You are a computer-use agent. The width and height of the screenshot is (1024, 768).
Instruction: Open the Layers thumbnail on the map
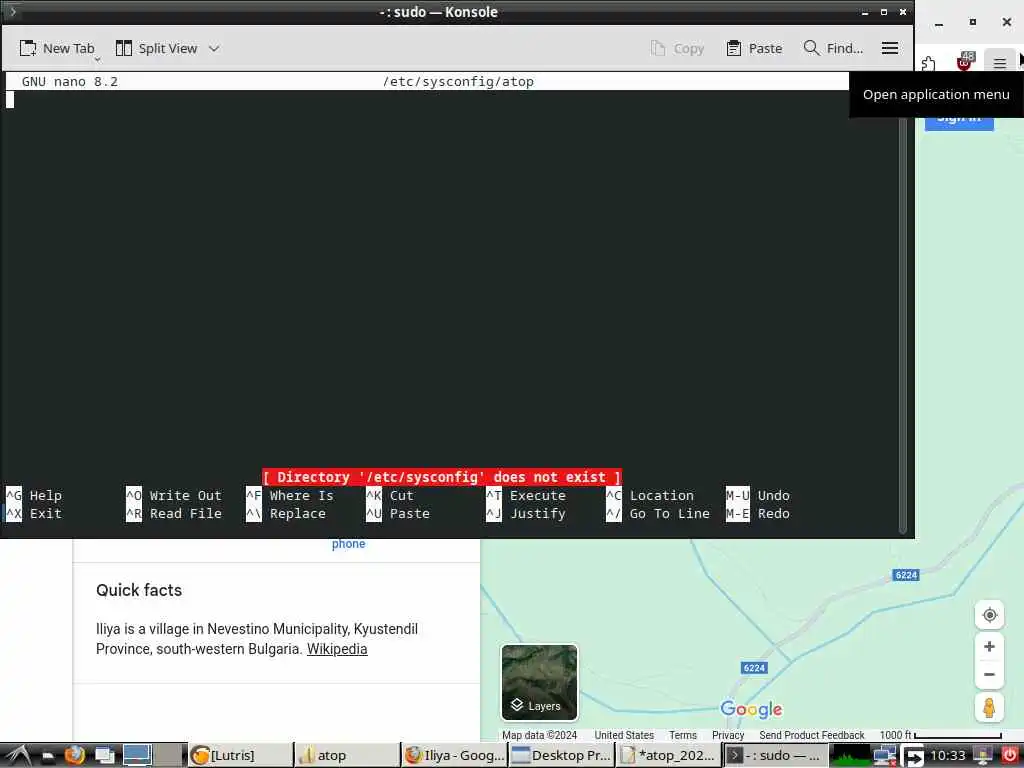point(539,682)
